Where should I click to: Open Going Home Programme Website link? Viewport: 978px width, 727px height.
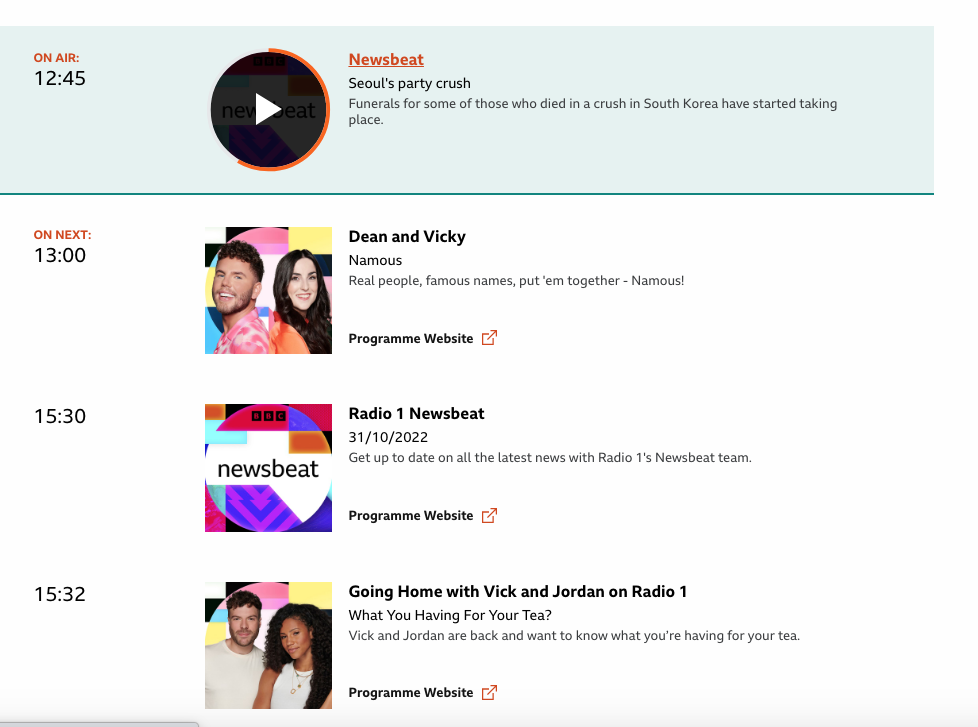(x=410, y=693)
